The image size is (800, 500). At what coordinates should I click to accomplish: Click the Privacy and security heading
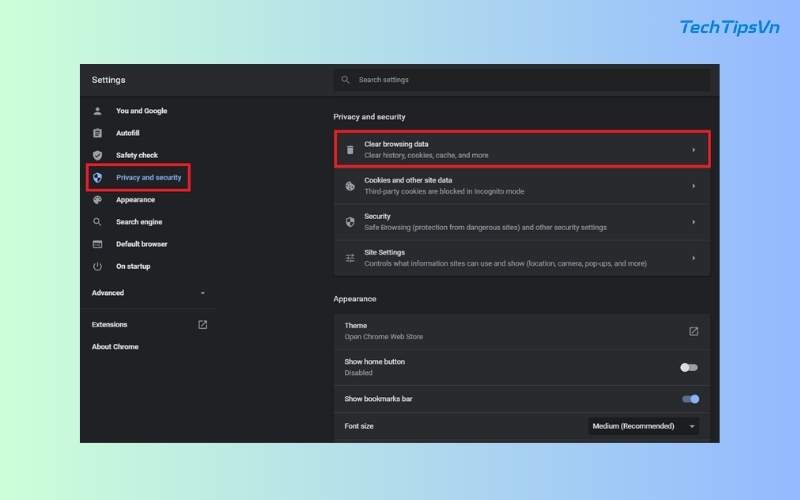click(x=369, y=117)
